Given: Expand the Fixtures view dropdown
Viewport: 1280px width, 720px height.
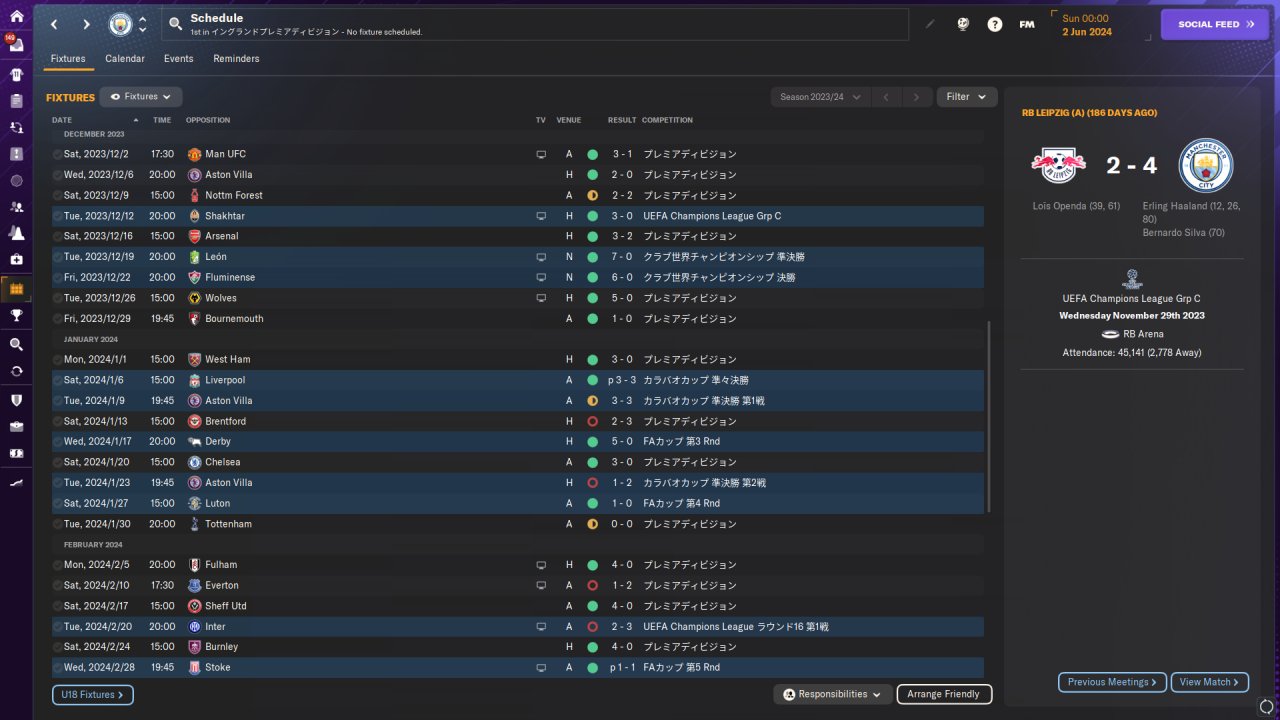Looking at the screenshot, I should pos(141,97).
